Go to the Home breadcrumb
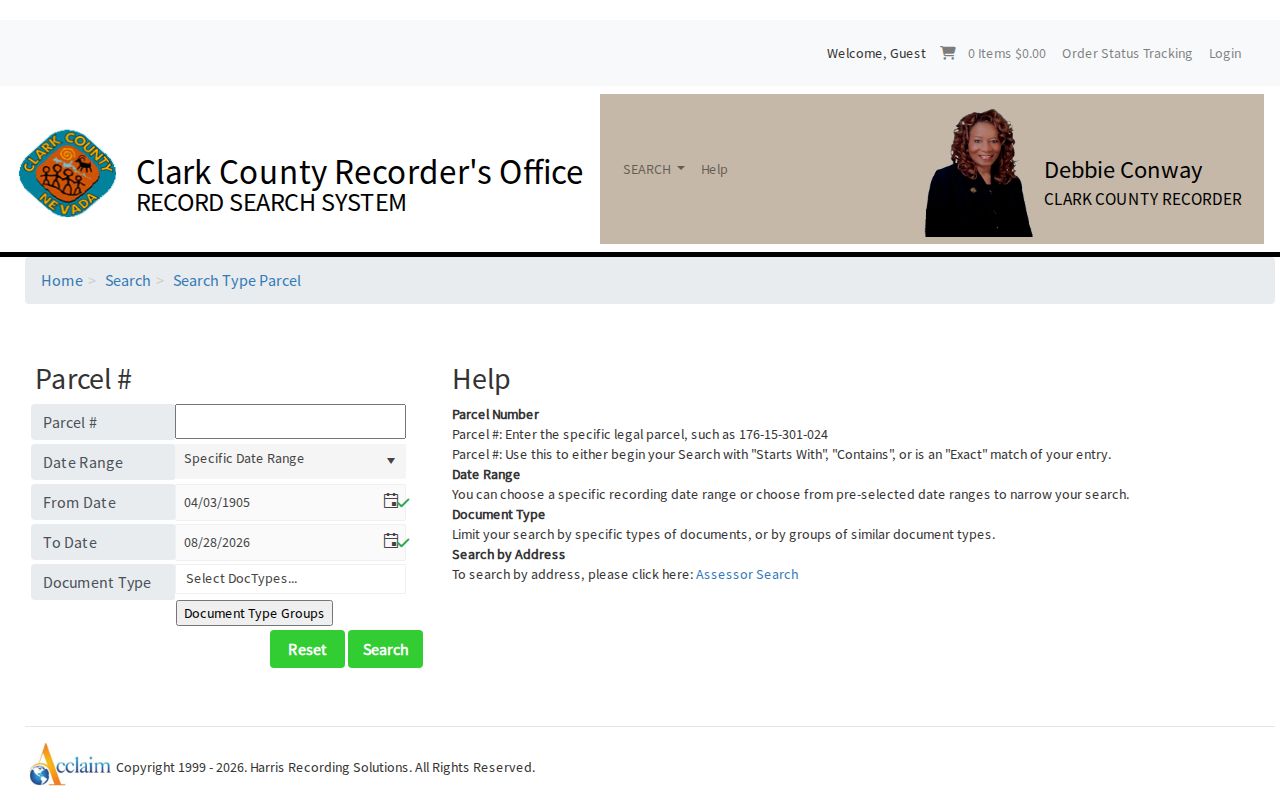This screenshot has height=800, width=1280. [62, 280]
